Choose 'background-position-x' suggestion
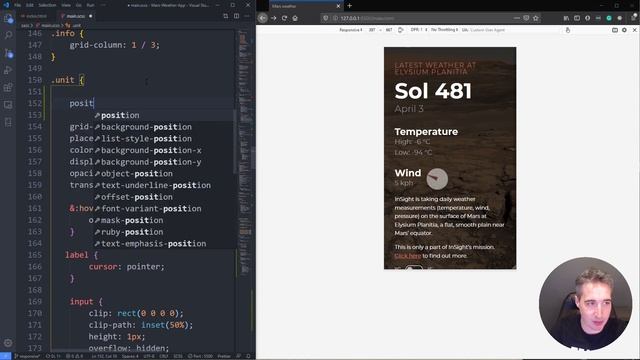This screenshot has height=360, width=640. pos(164,150)
